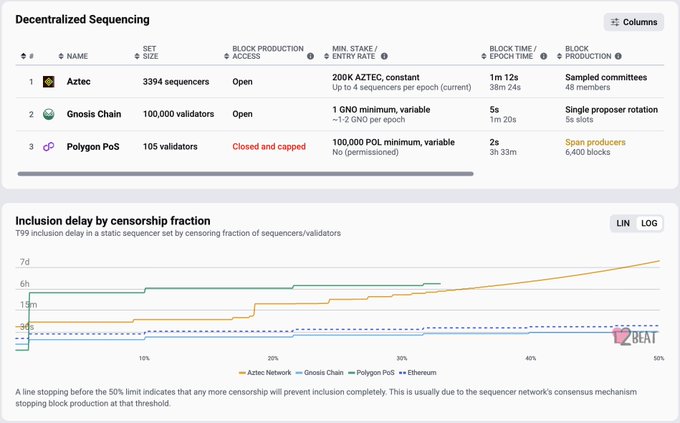The image size is (680, 423).
Task: Click the ~1-2 GNO per epoch text
Action: (369, 120)
